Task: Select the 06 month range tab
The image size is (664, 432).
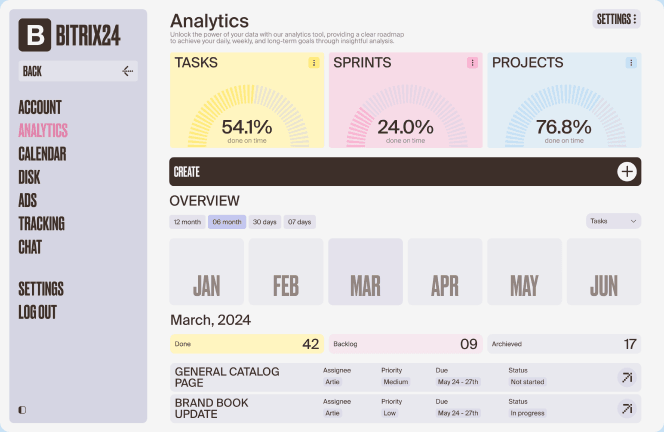Action: click(x=227, y=222)
